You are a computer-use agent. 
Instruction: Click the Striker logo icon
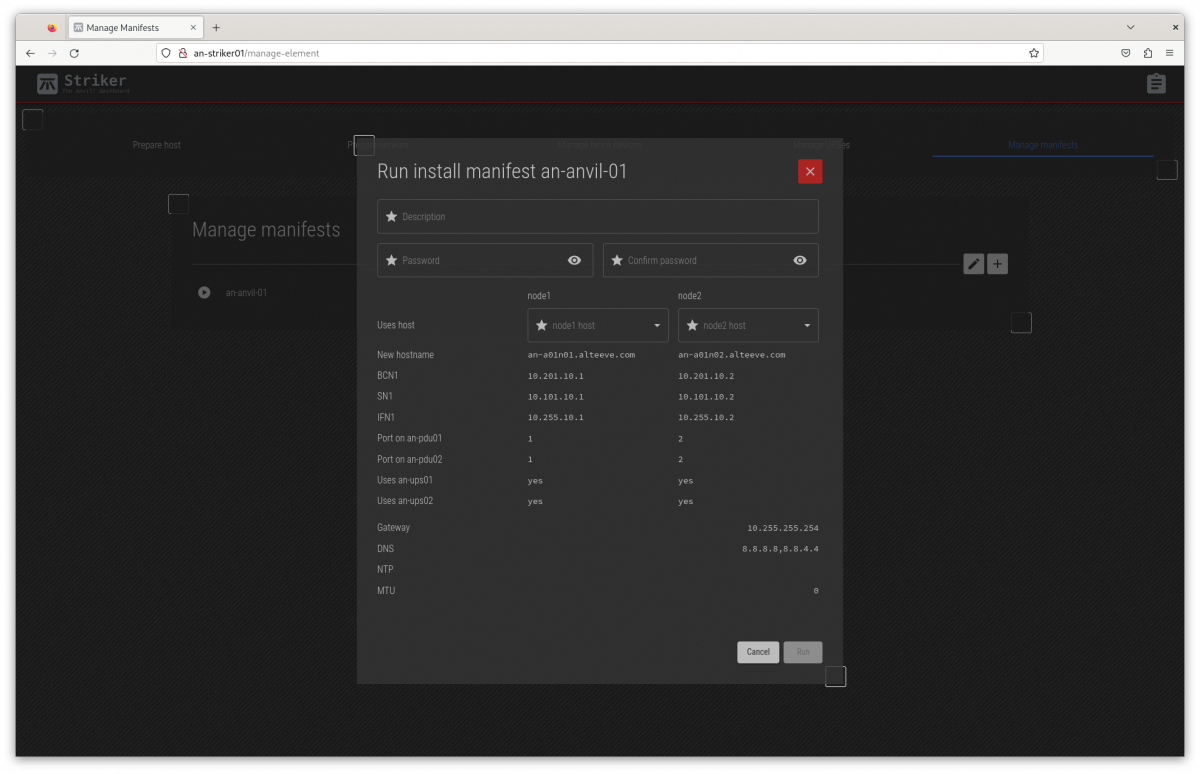click(x=47, y=84)
